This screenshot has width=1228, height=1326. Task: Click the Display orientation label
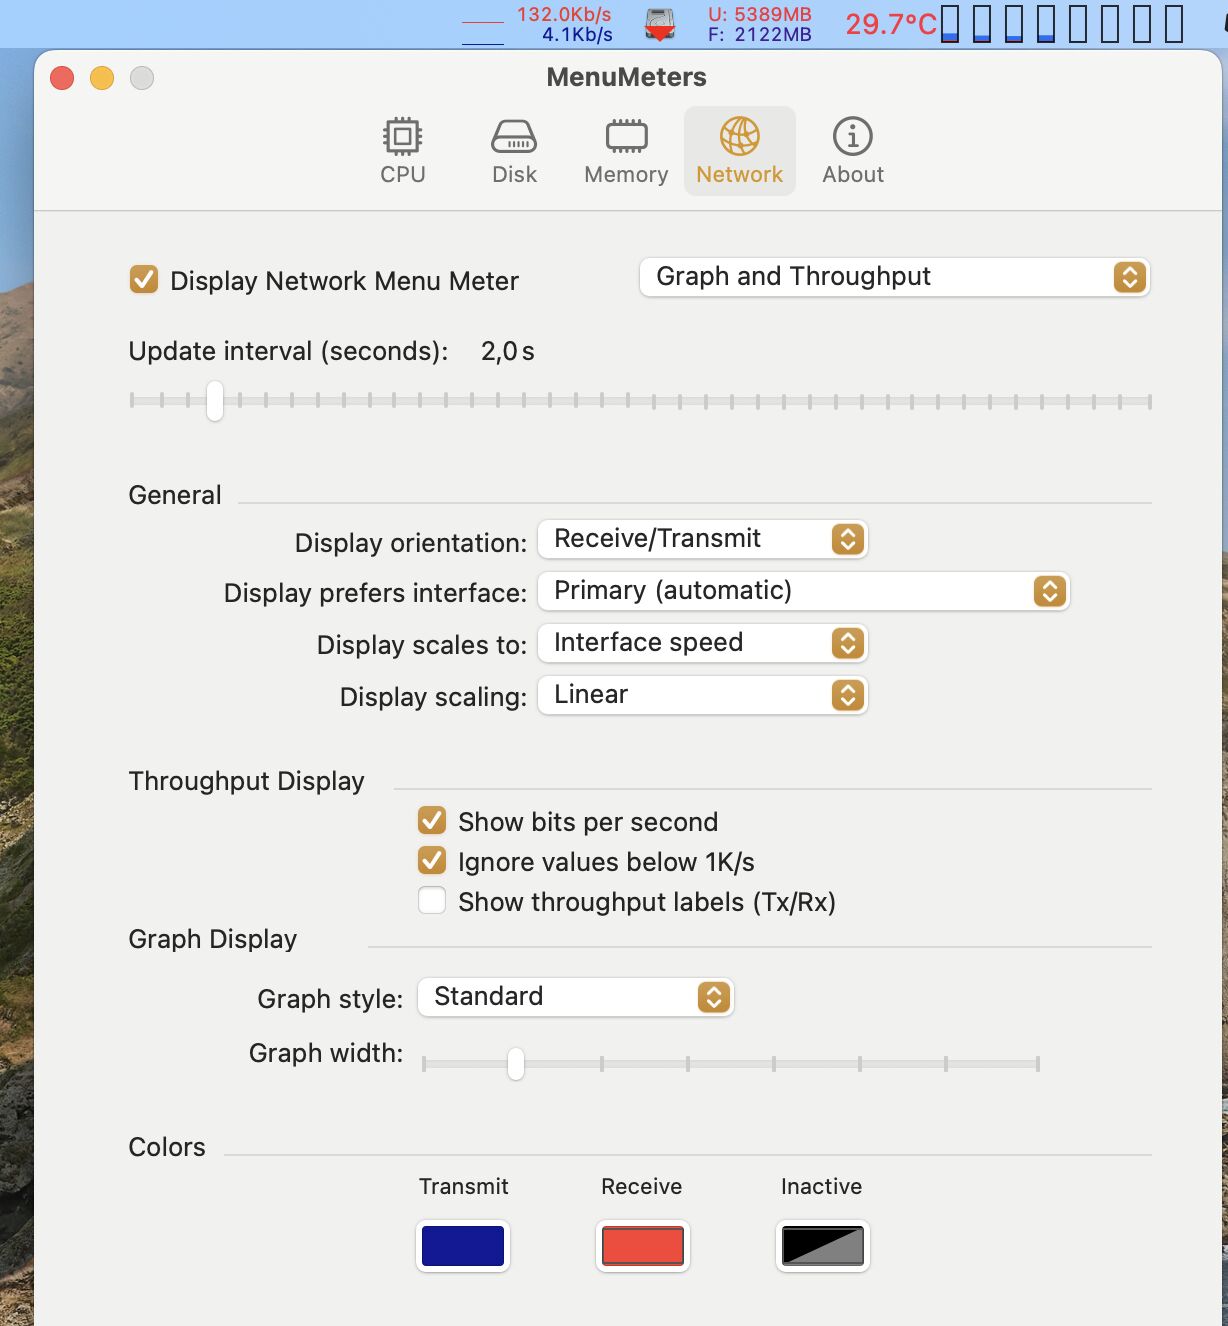pos(411,543)
